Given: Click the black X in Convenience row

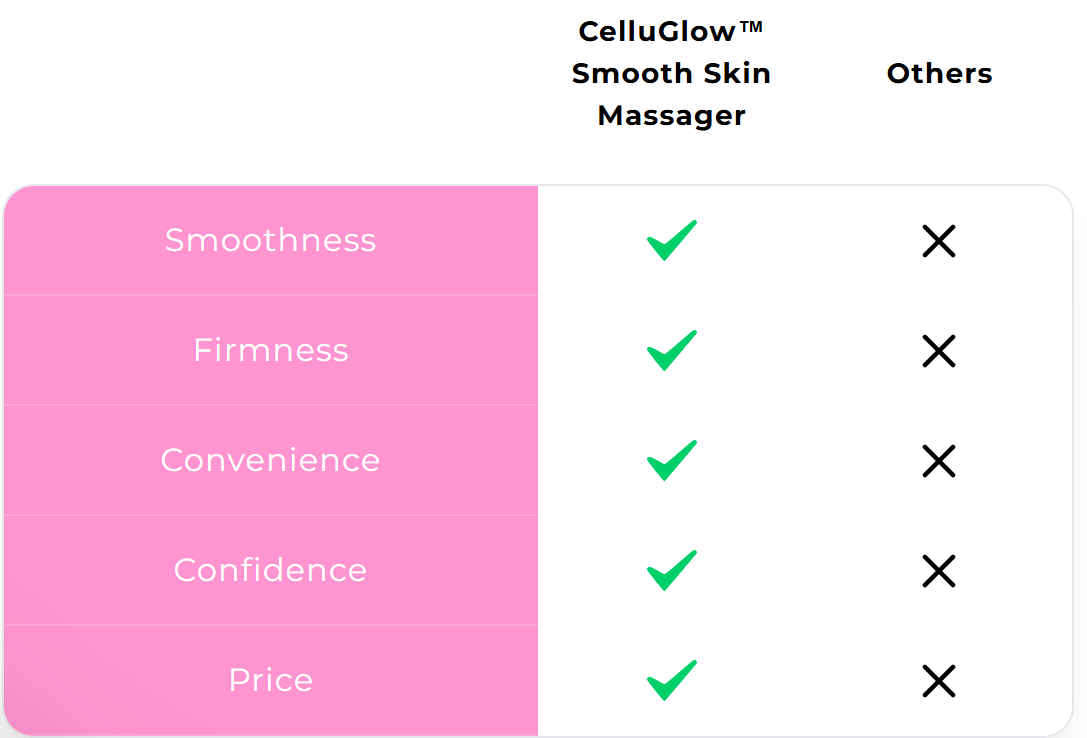Looking at the screenshot, I should click(939, 461).
